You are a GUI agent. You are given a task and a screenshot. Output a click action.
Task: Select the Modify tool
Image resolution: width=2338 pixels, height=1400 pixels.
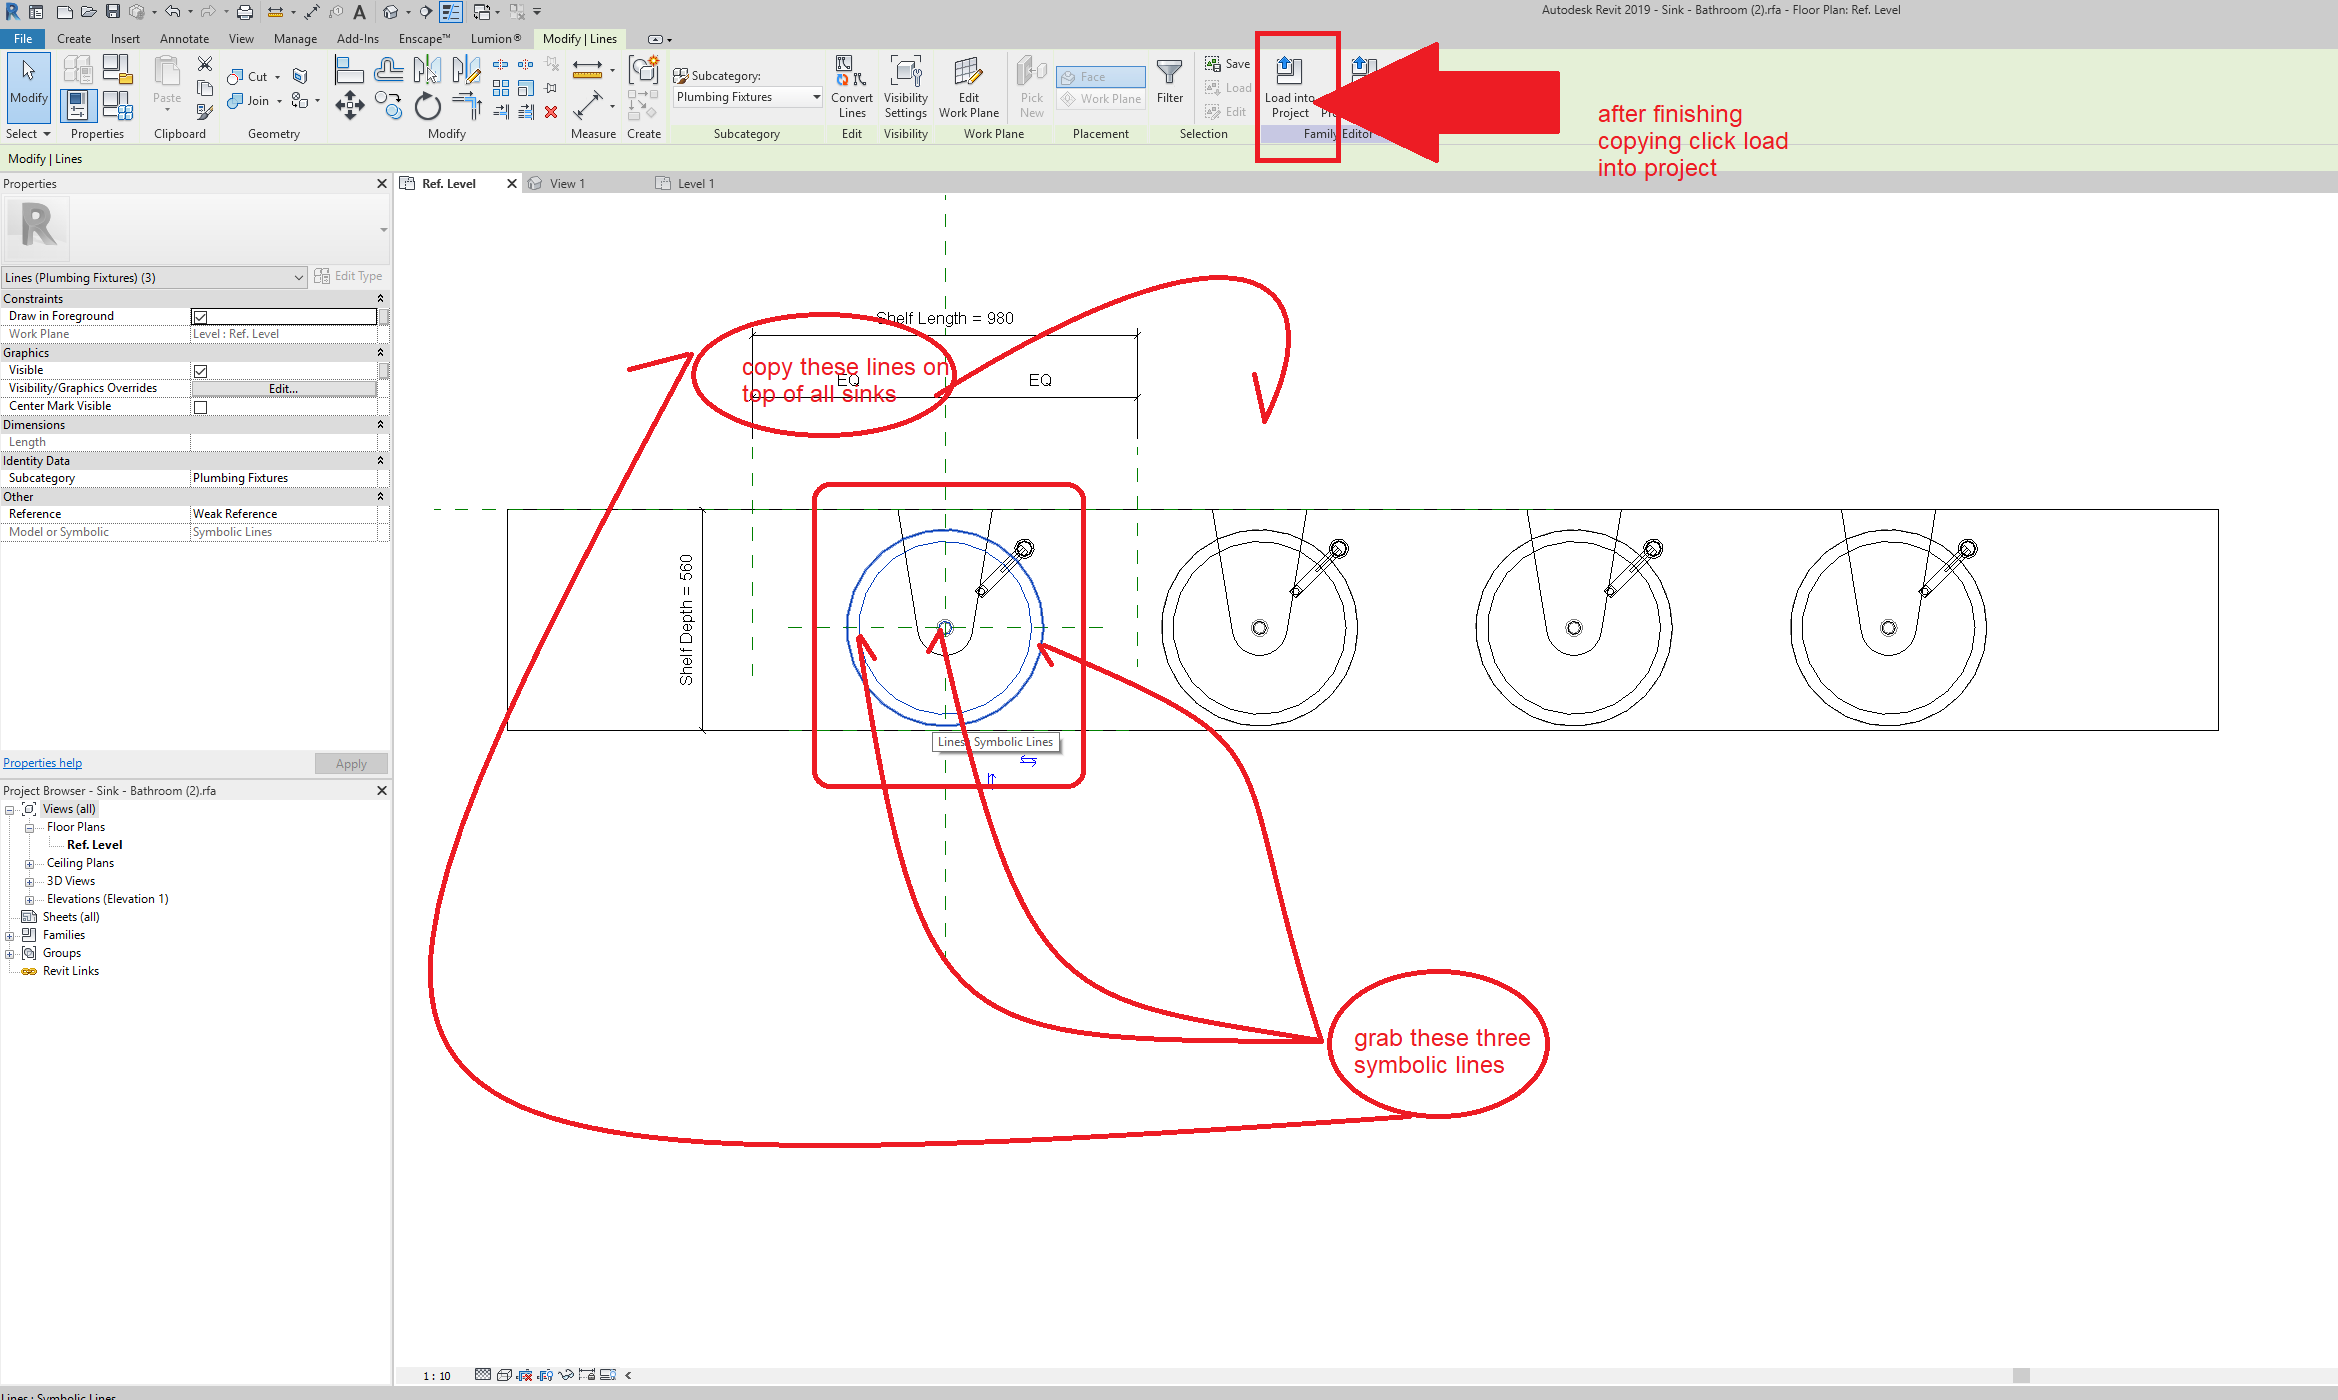pyautogui.click(x=28, y=88)
